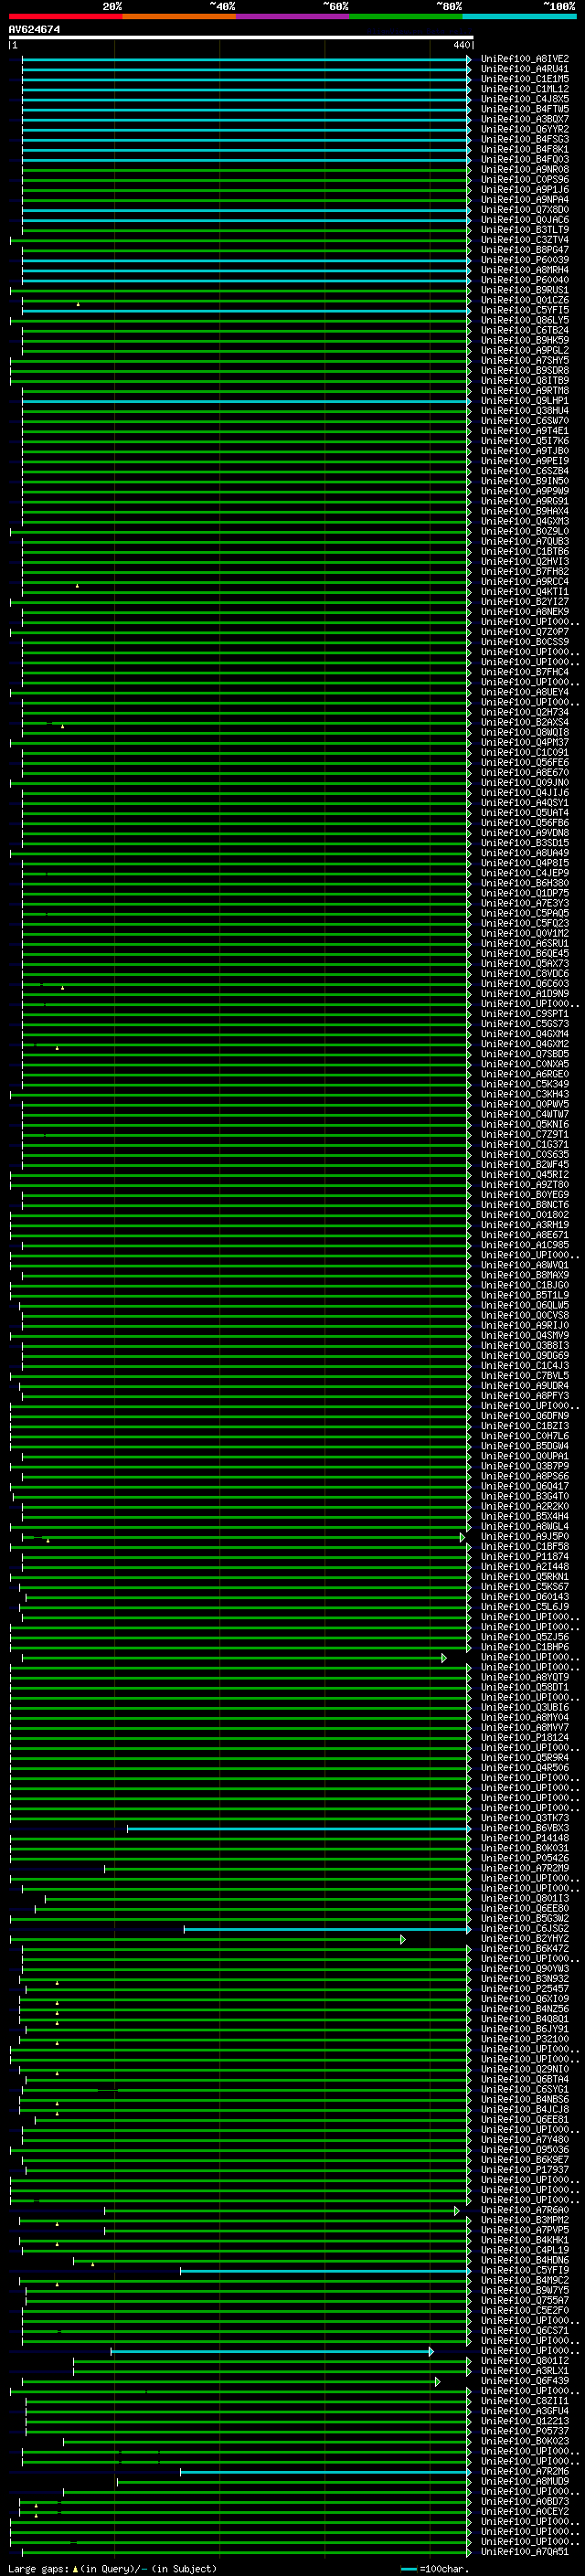Viewport: 585px width, 2576px height.
Task: Select hit label UniRef100_B5T1L9
Action: coord(525,1294)
